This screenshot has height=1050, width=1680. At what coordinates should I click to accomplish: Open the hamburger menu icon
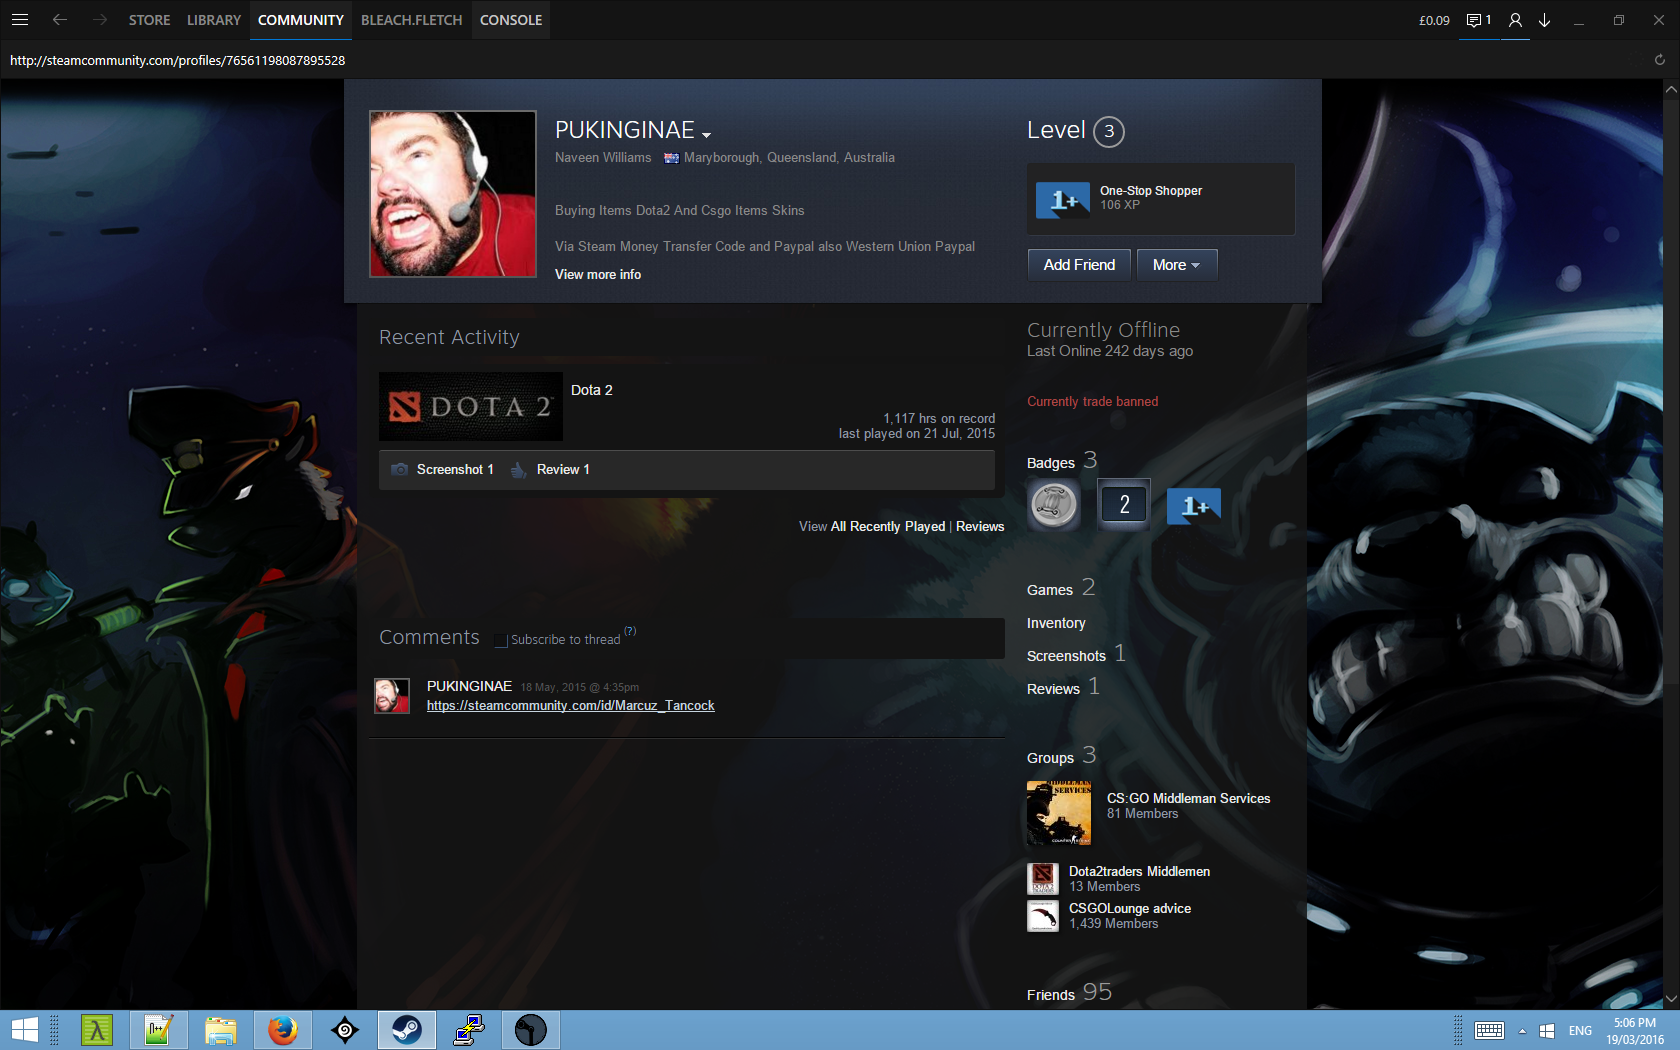(19, 20)
